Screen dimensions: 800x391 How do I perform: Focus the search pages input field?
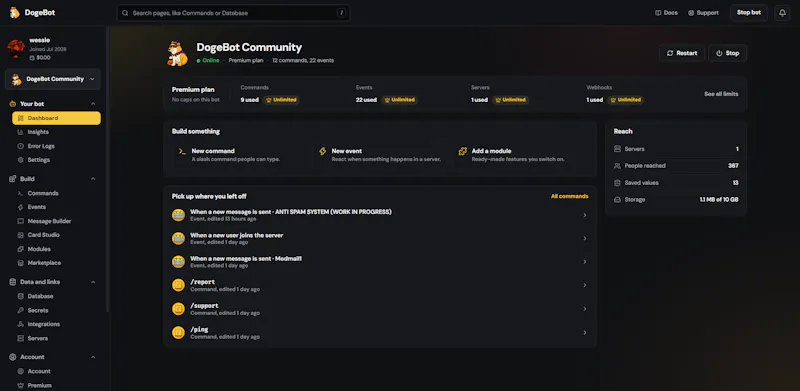[233, 13]
